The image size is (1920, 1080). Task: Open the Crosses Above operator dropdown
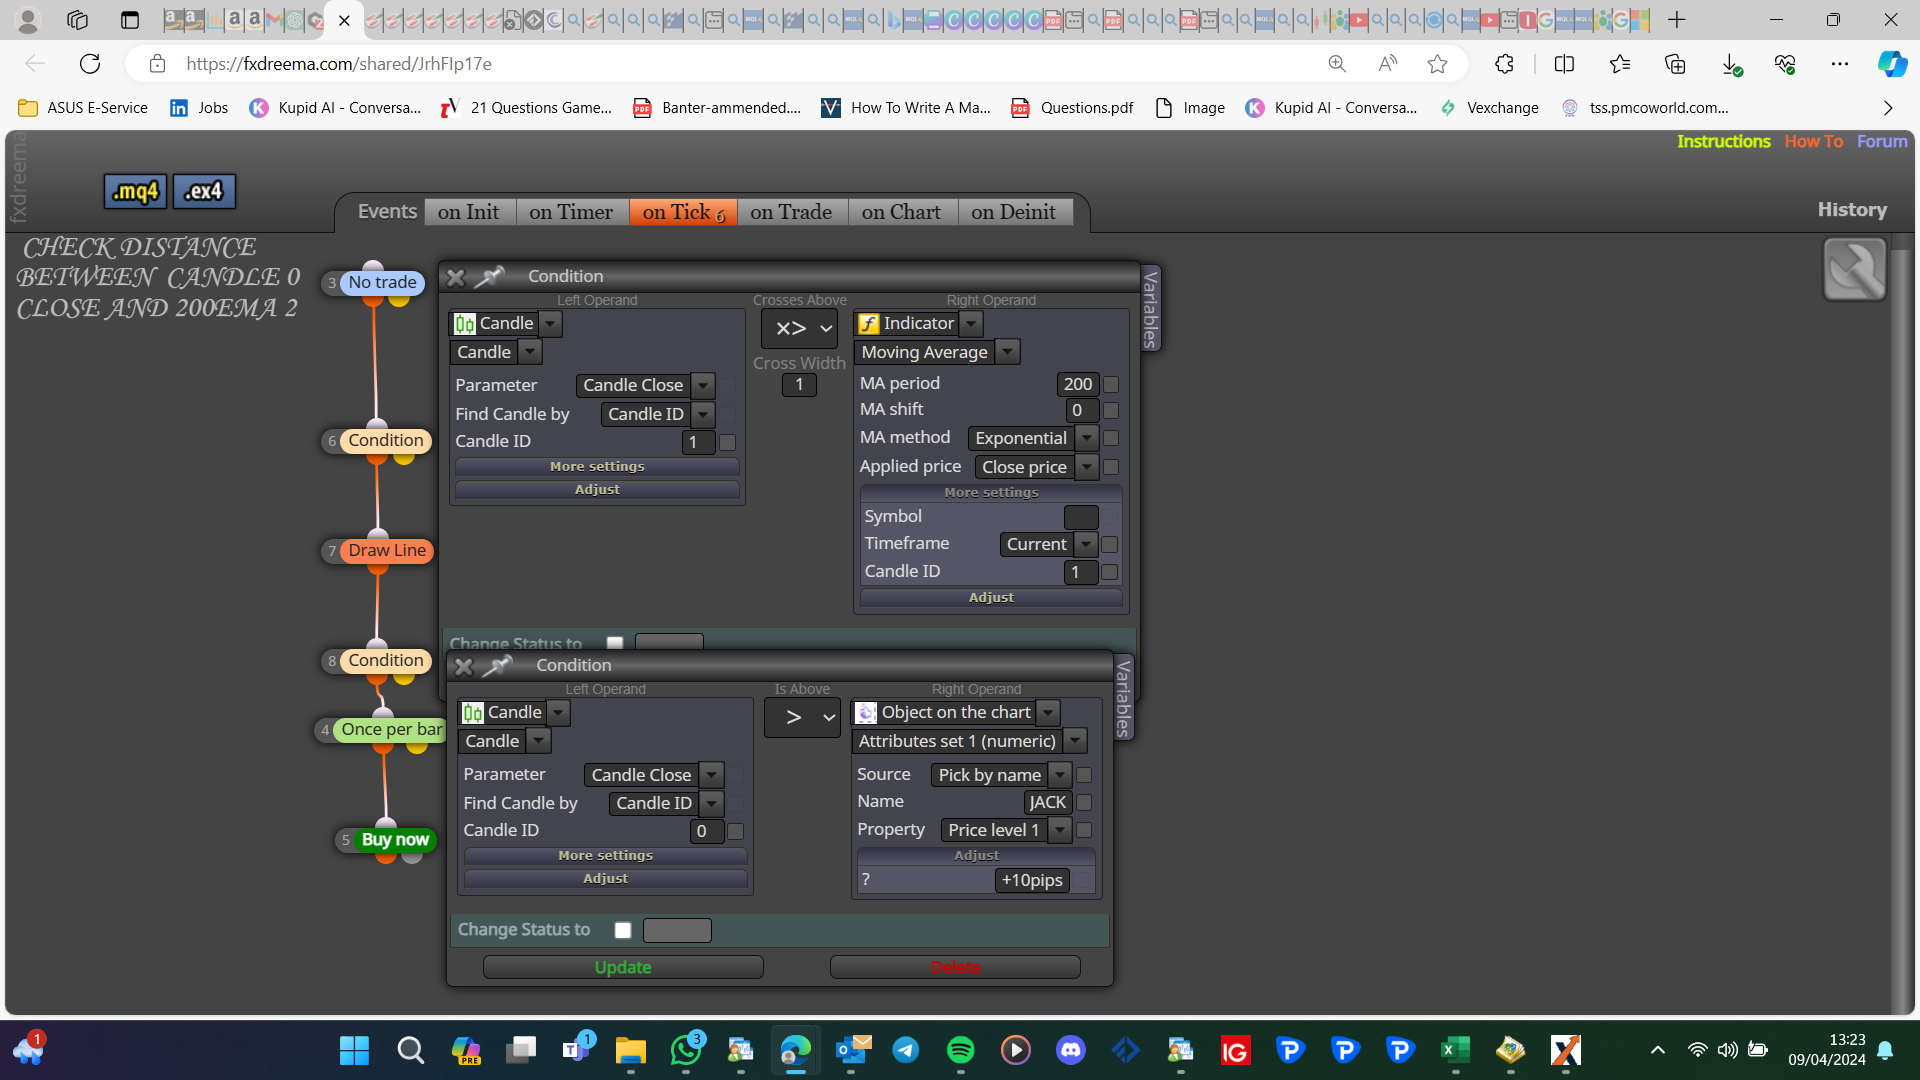click(x=800, y=328)
